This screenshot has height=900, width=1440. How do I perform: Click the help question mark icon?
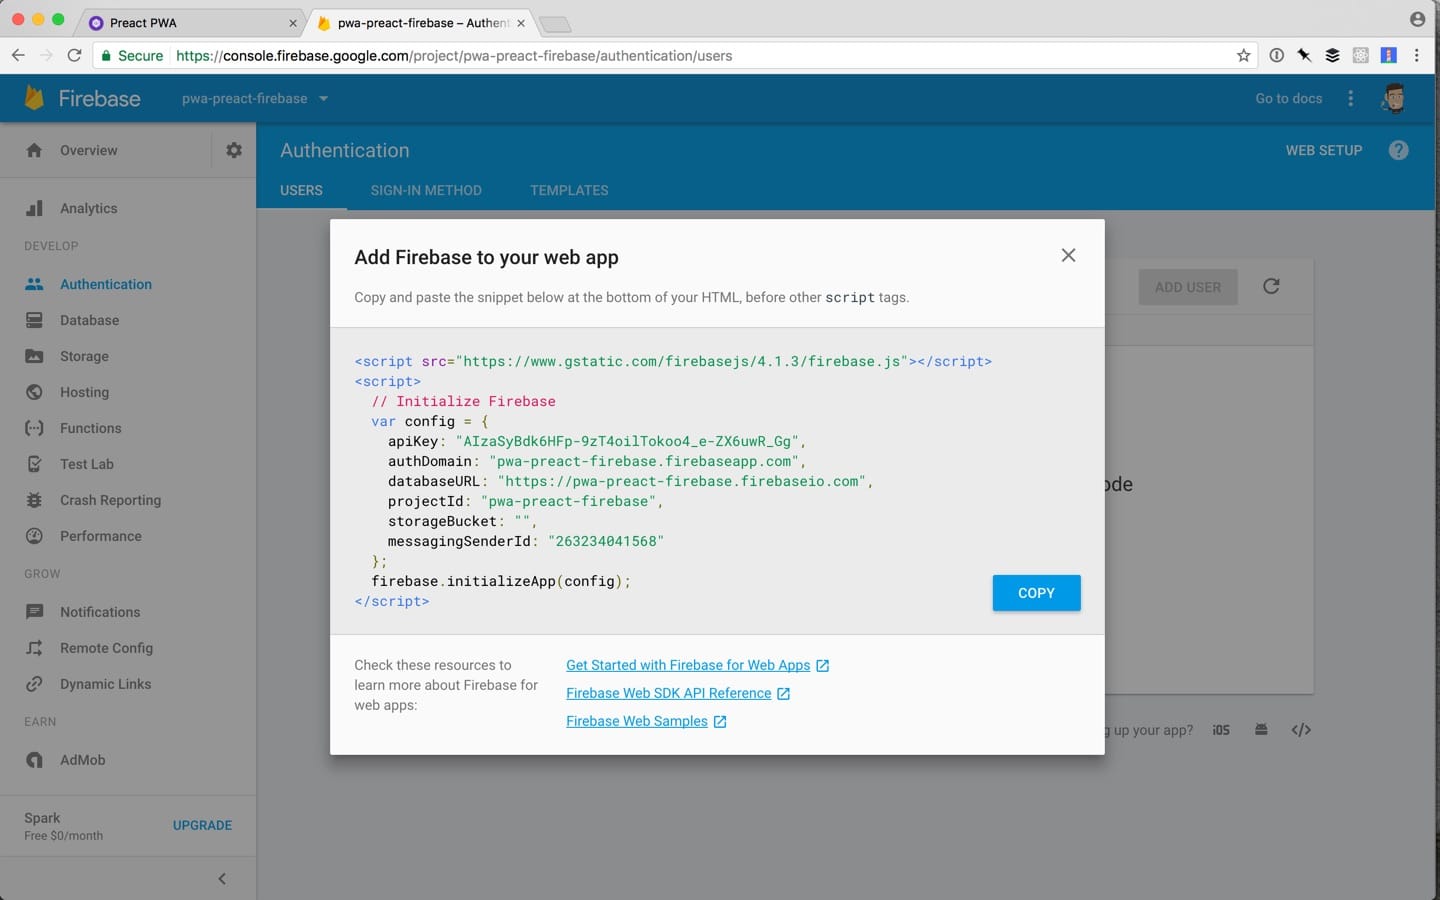(x=1399, y=150)
